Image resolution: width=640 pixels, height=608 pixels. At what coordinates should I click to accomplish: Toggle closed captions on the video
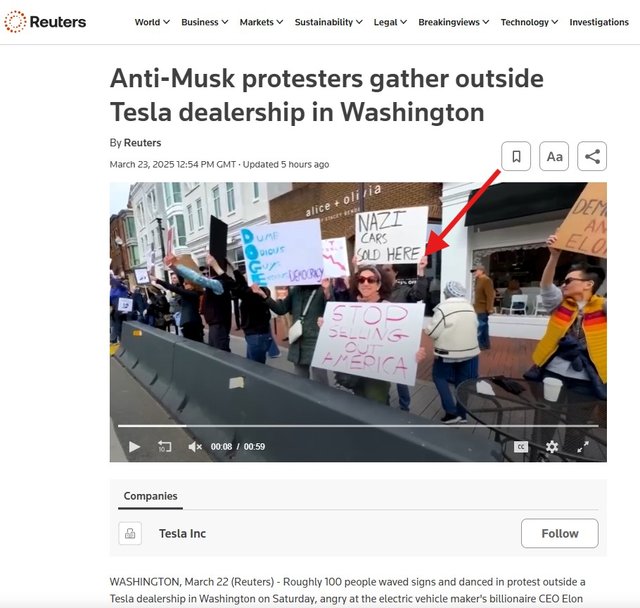(x=521, y=447)
